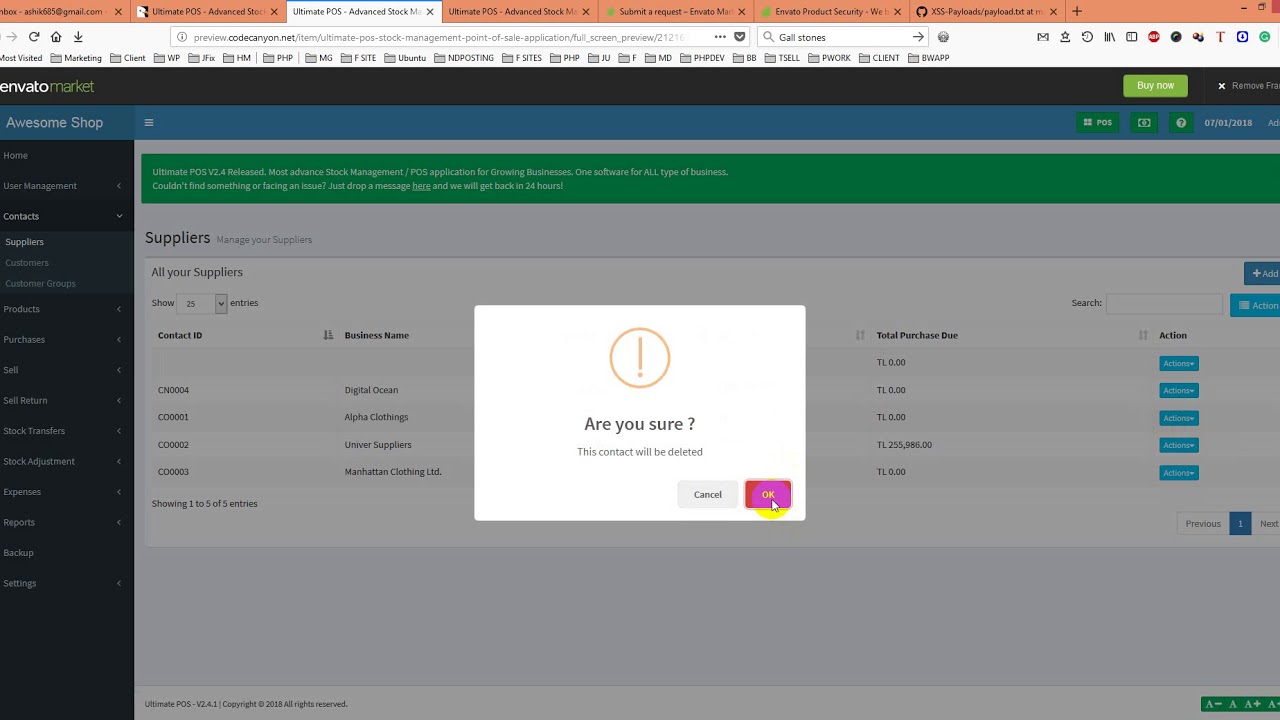Expand the User Management sidebar menu
This screenshot has height=720, width=1280.
coord(66,186)
